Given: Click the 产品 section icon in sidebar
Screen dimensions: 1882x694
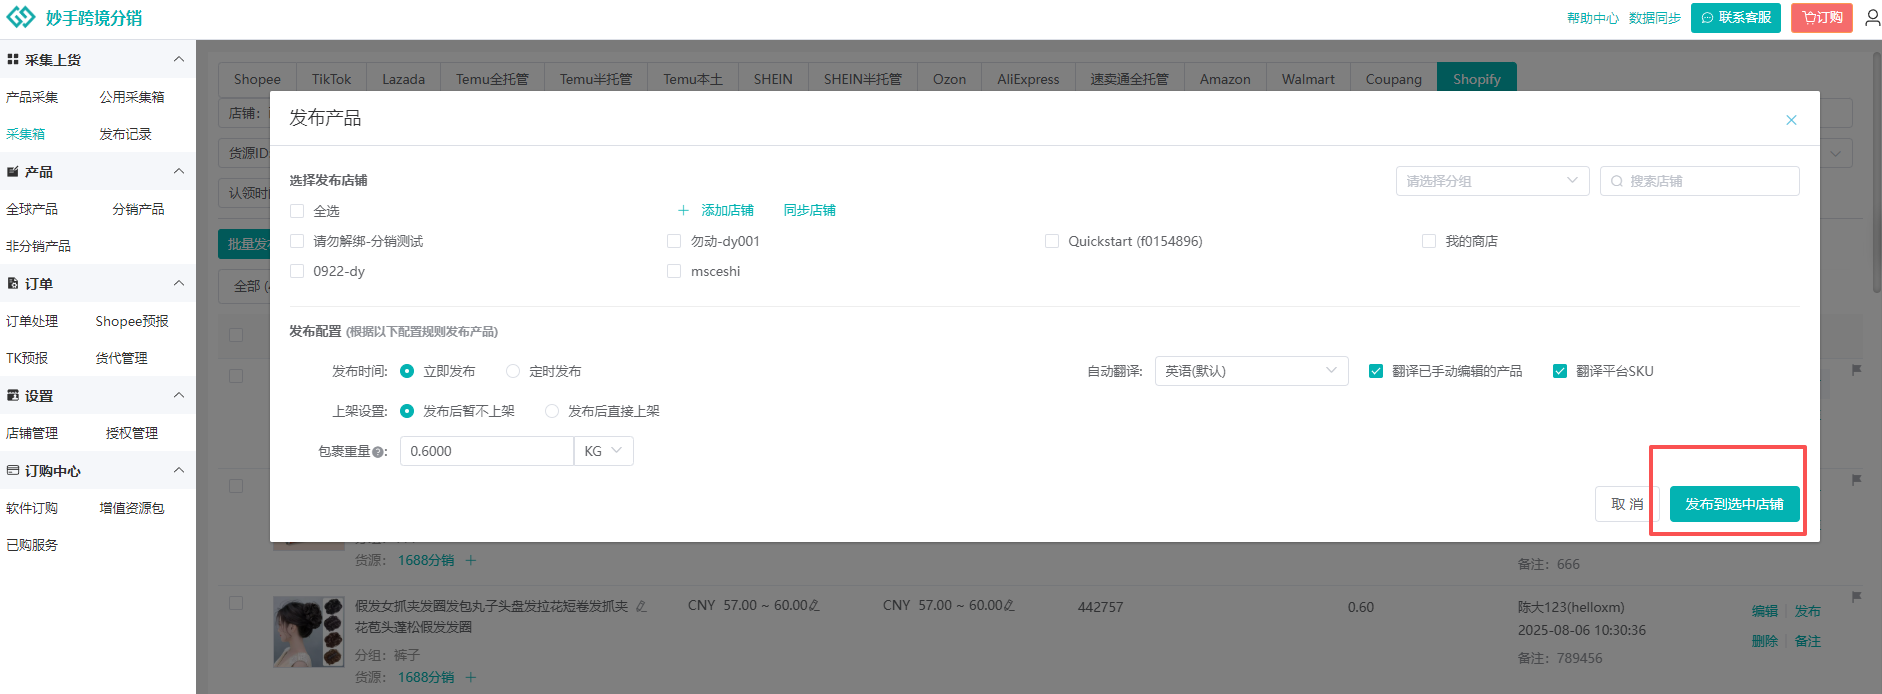Looking at the screenshot, I should 13,172.
